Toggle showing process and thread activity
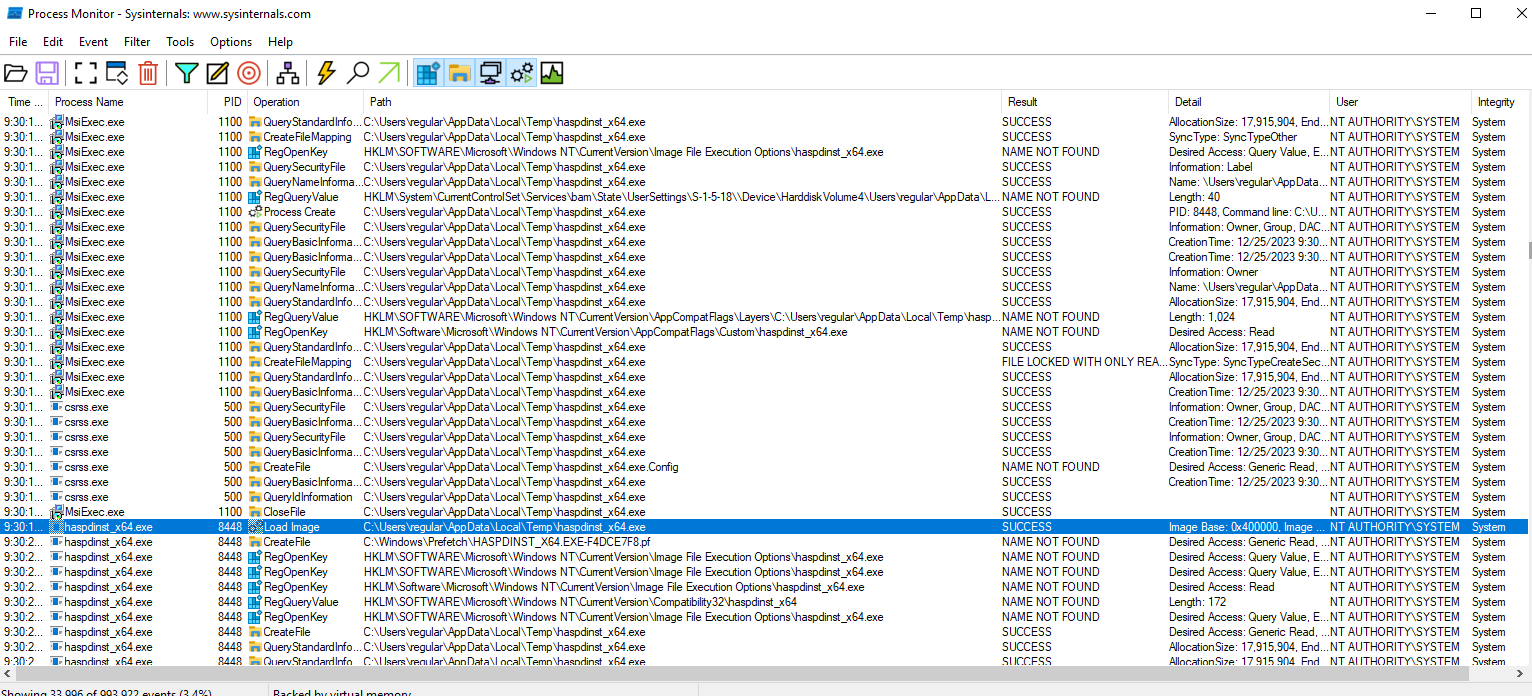The image size is (1532, 696). [x=522, y=73]
